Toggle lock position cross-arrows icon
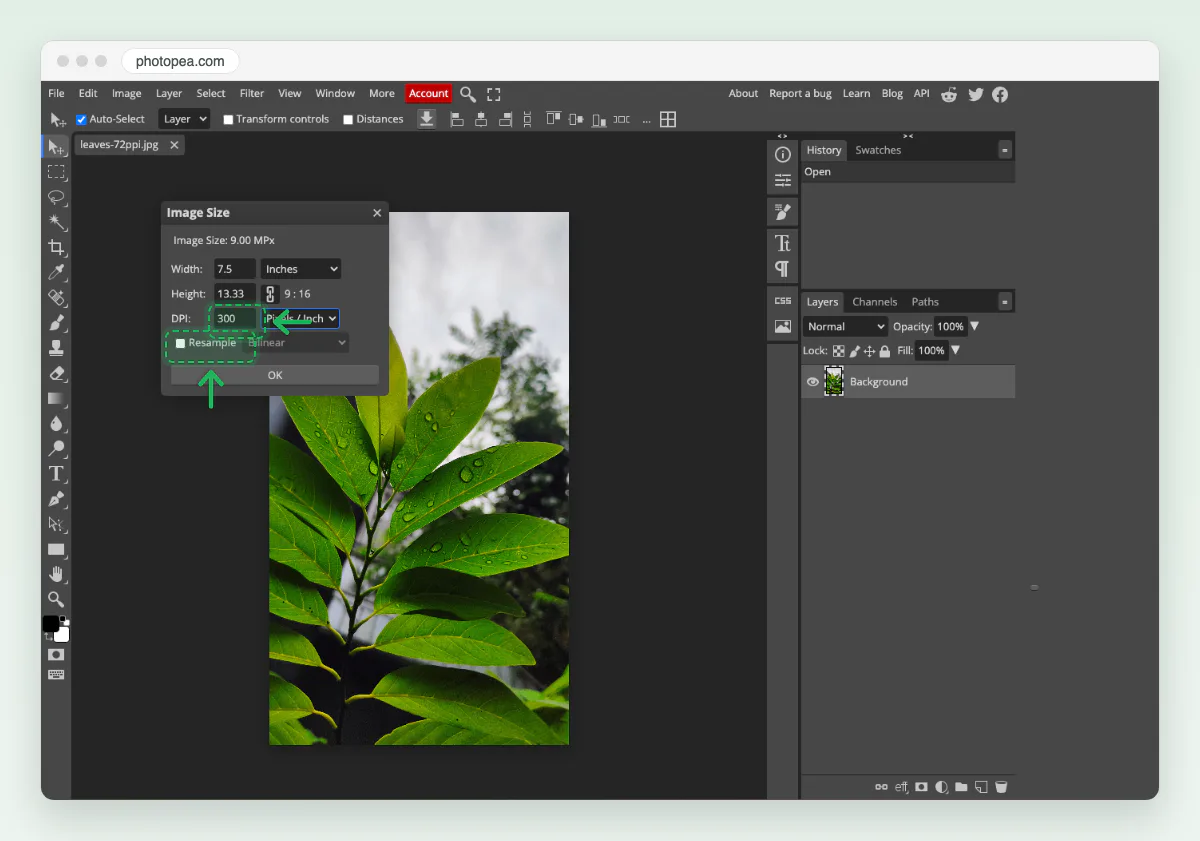The height and width of the screenshot is (841, 1200). coord(869,351)
